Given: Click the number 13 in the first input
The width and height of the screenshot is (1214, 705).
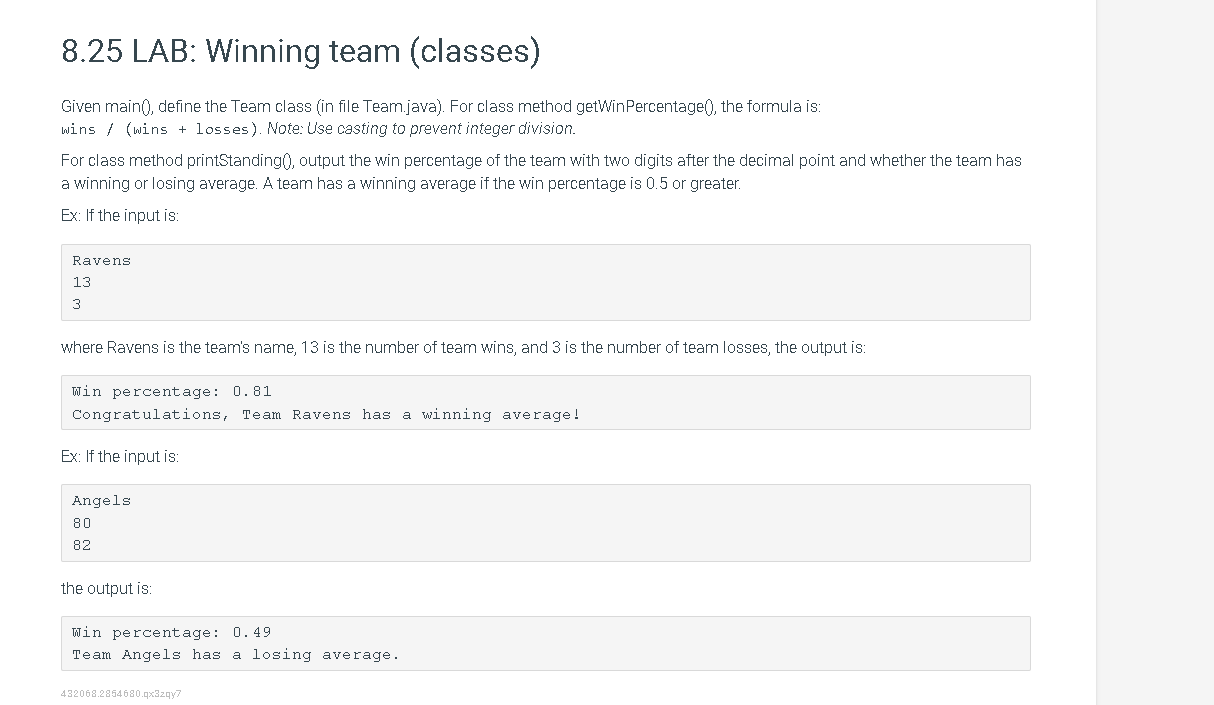Looking at the screenshot, I should tap(82, 282).
